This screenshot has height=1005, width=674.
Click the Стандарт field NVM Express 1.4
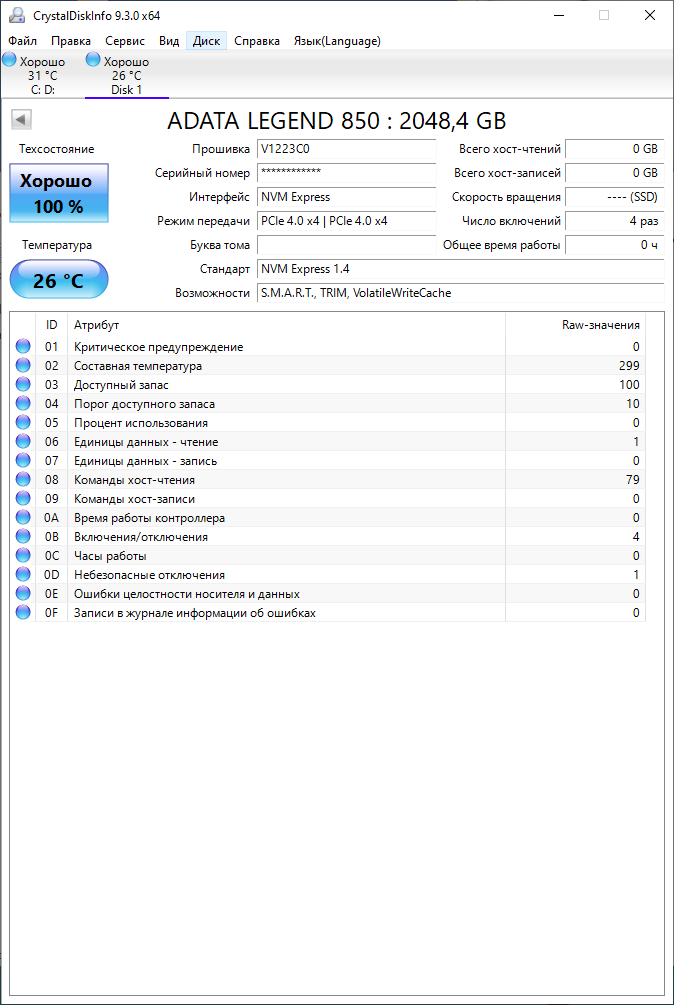[x=461, y=269]
